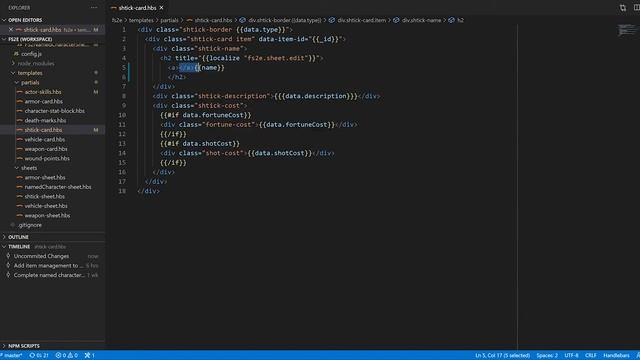
Task: Click the editor minimap preview
Action: [626, 31]
